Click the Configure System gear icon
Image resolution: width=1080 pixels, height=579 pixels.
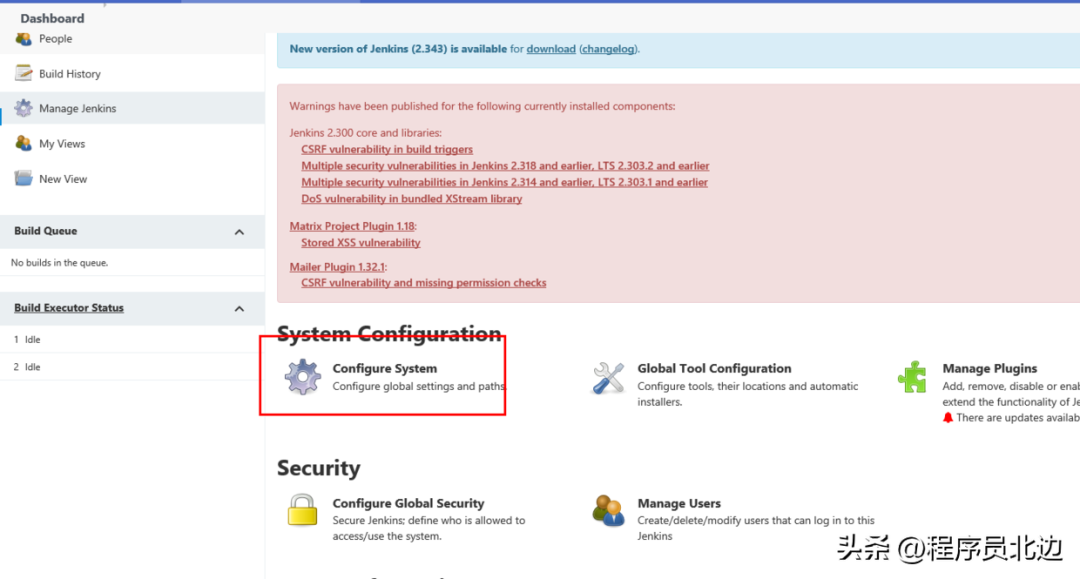pyautogui.click(x=303, y=377)
